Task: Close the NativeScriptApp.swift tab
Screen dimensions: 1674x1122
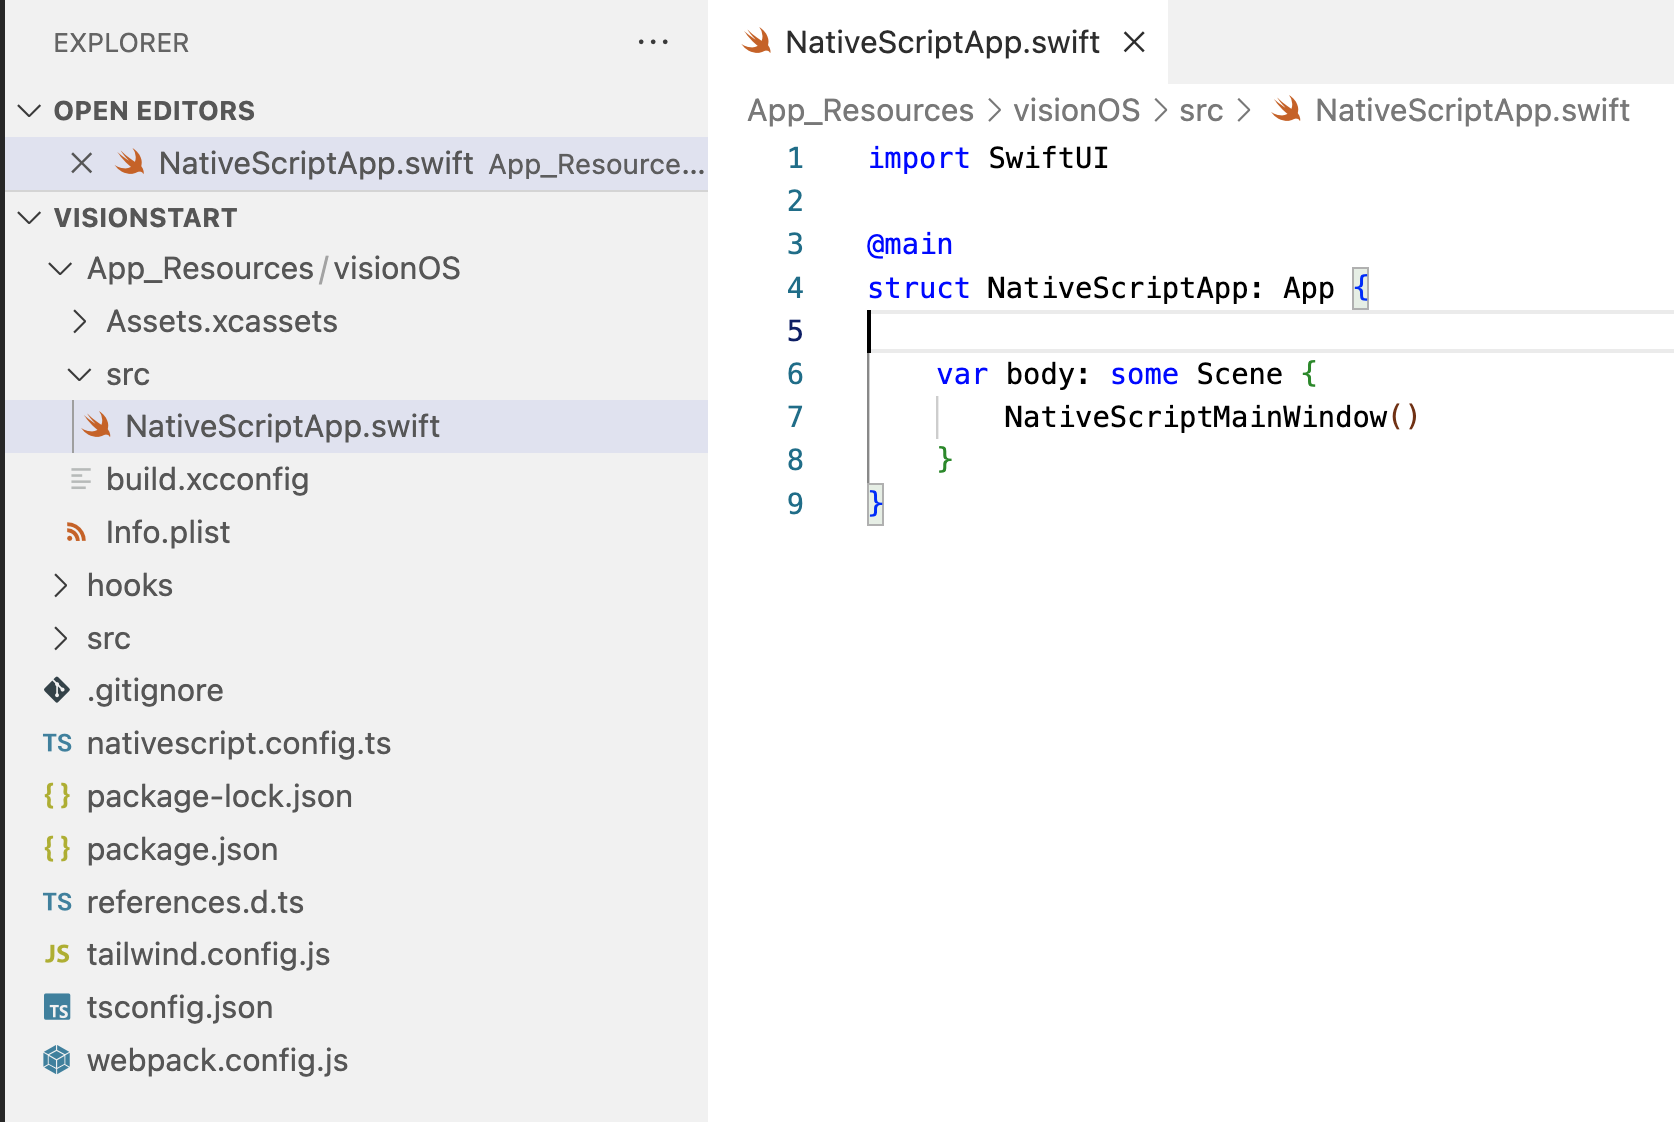Action: point(1133,42)
